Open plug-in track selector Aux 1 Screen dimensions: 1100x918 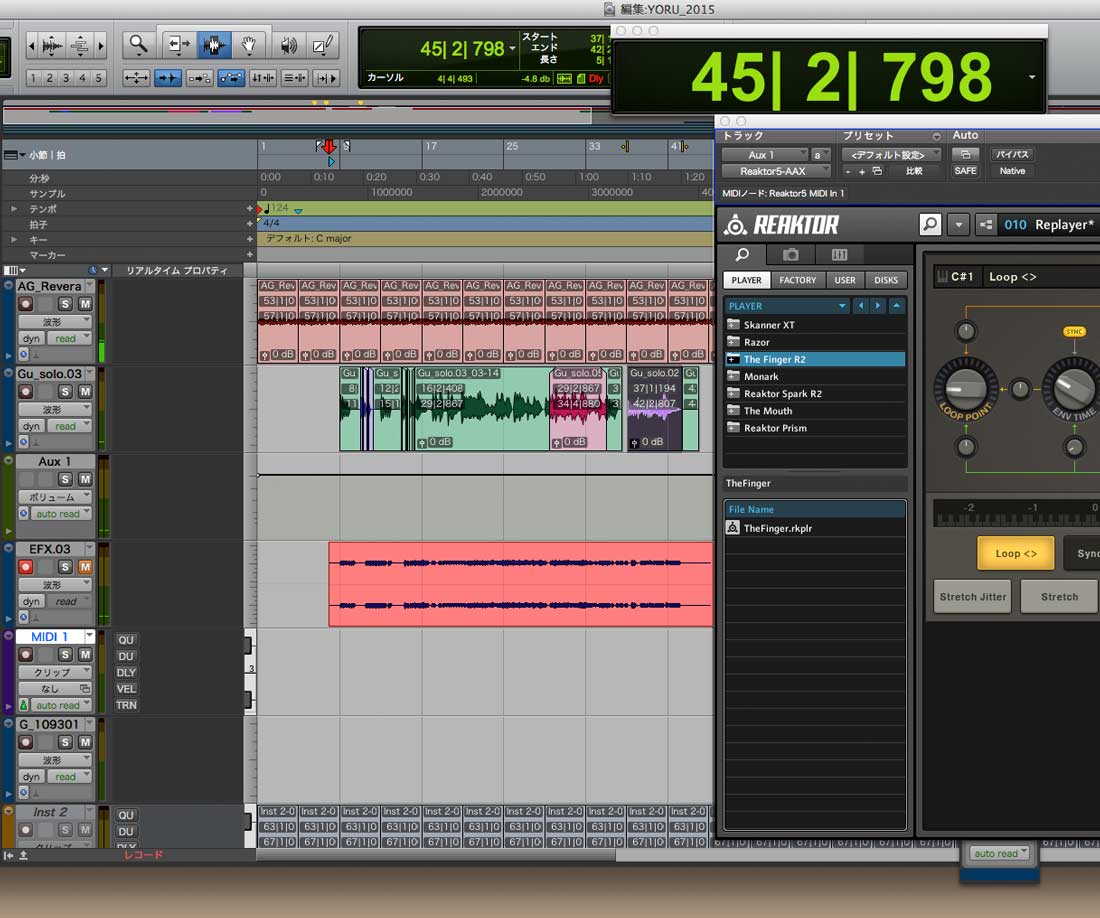pos(766,154)
